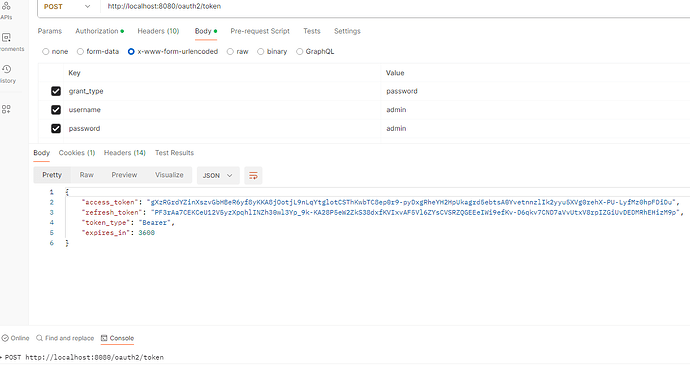This screenshot has height=371, width=690.
Task: Open the Console panel
Action: [x=117, y=338]
